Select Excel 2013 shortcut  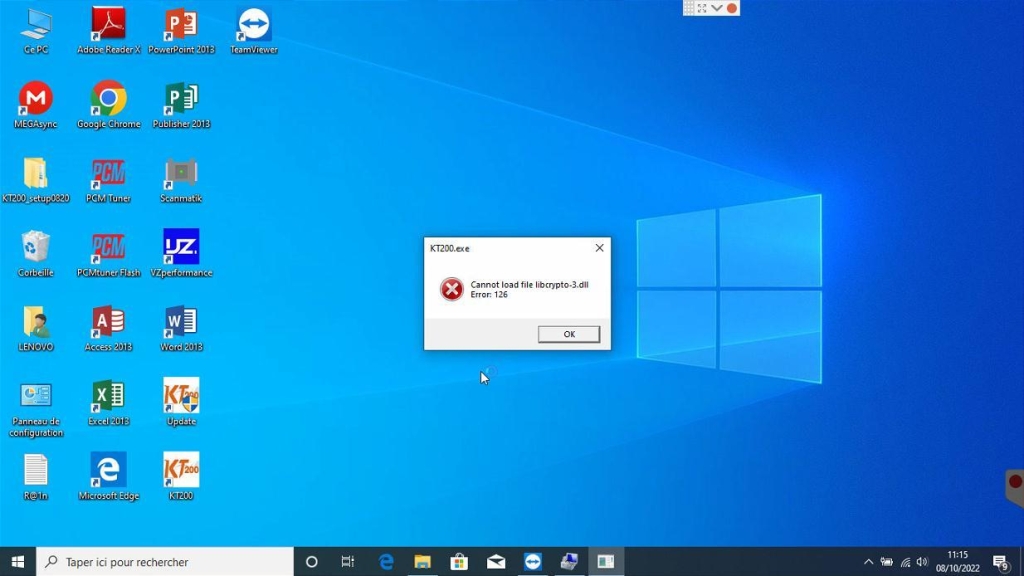108,402
